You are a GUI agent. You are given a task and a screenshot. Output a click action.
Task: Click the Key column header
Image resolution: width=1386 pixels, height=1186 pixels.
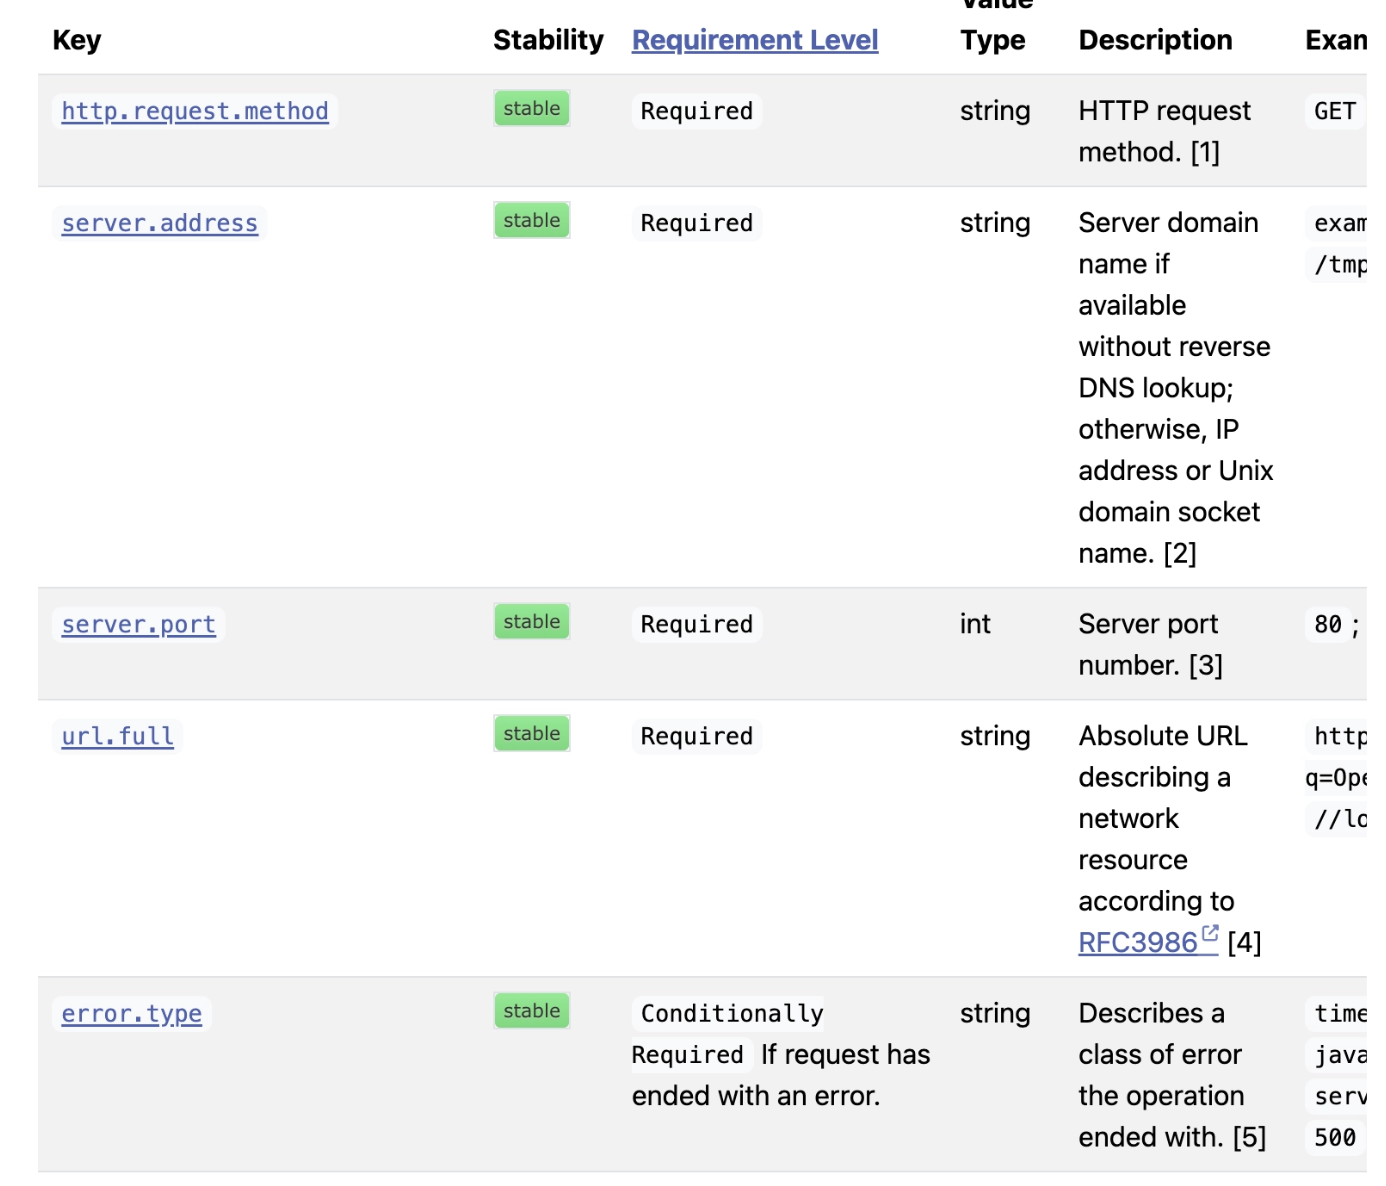pos(77,40)
